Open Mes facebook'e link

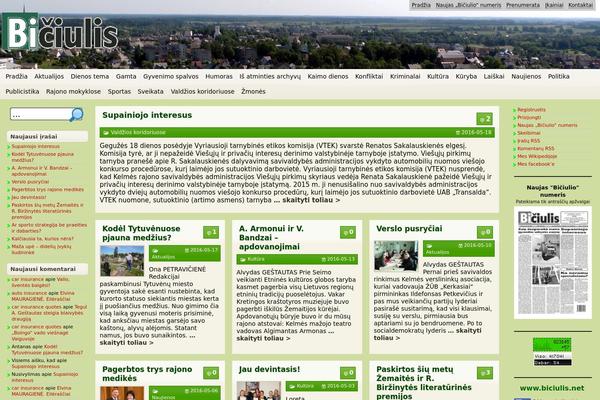[x=536, y=164]
